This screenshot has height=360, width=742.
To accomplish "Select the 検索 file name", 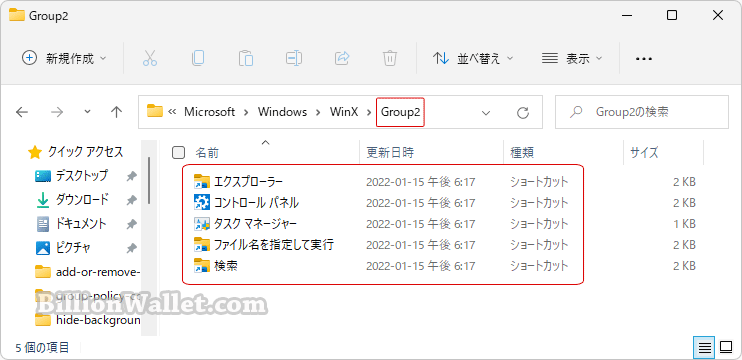I will tap(226, 266).
